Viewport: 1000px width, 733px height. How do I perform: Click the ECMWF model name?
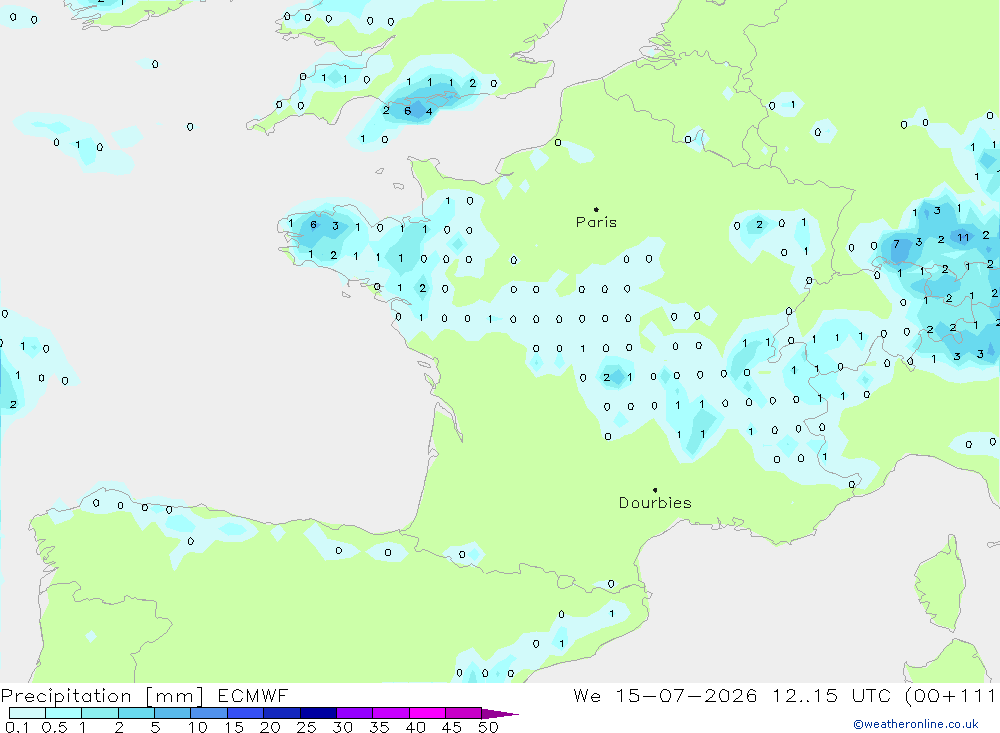[253, 696]
